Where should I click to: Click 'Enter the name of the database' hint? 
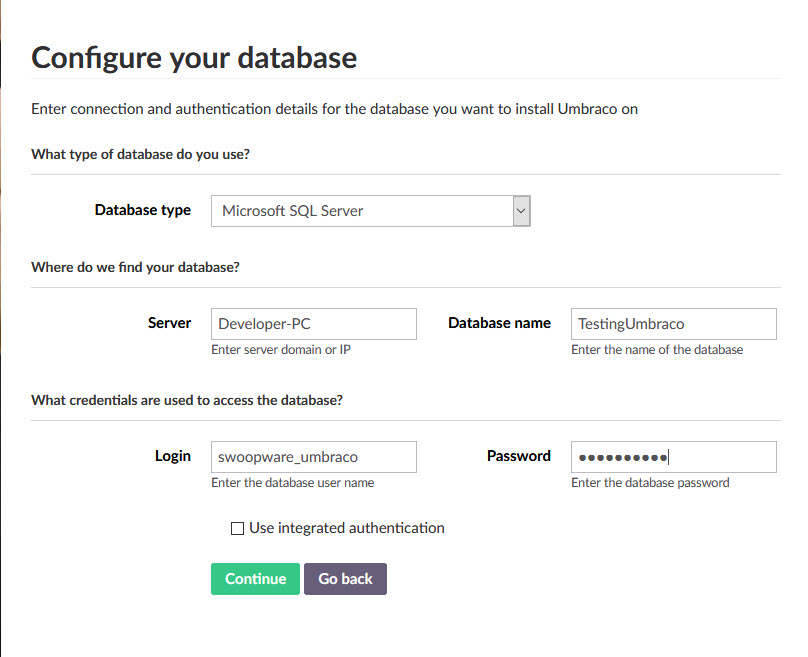657,349
